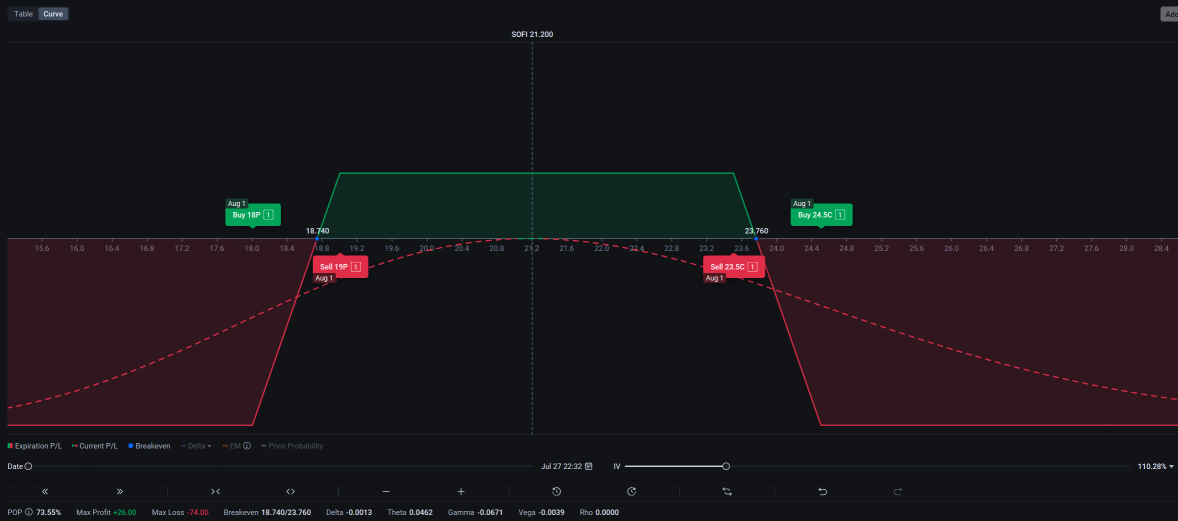Image resolution: width=1178 pixels, height=521 pixels.
Task: Click the minus zoom-out icon
Action: pos(386,491)
